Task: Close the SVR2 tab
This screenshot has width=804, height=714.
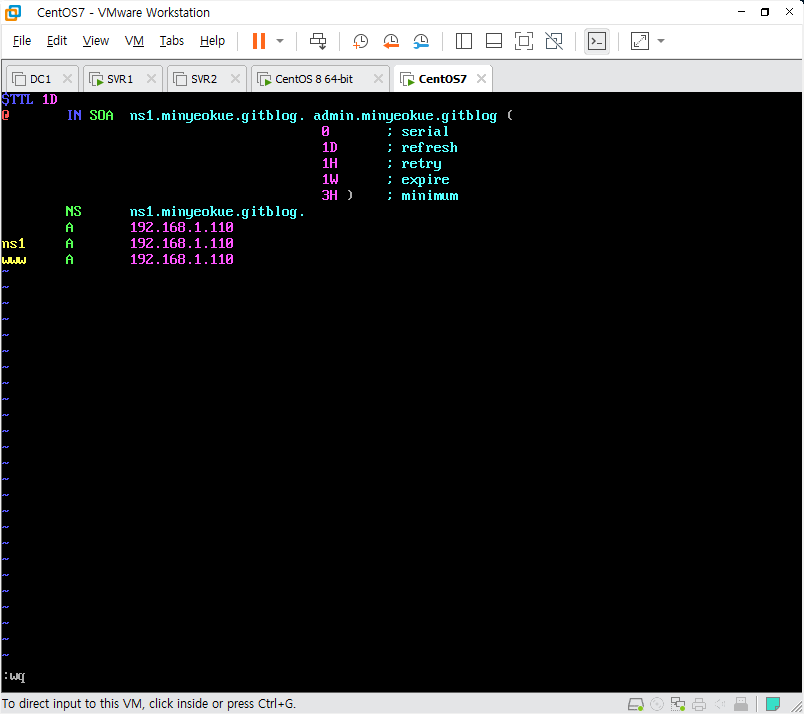Action: pyautogui.click(x=235, y=78)
